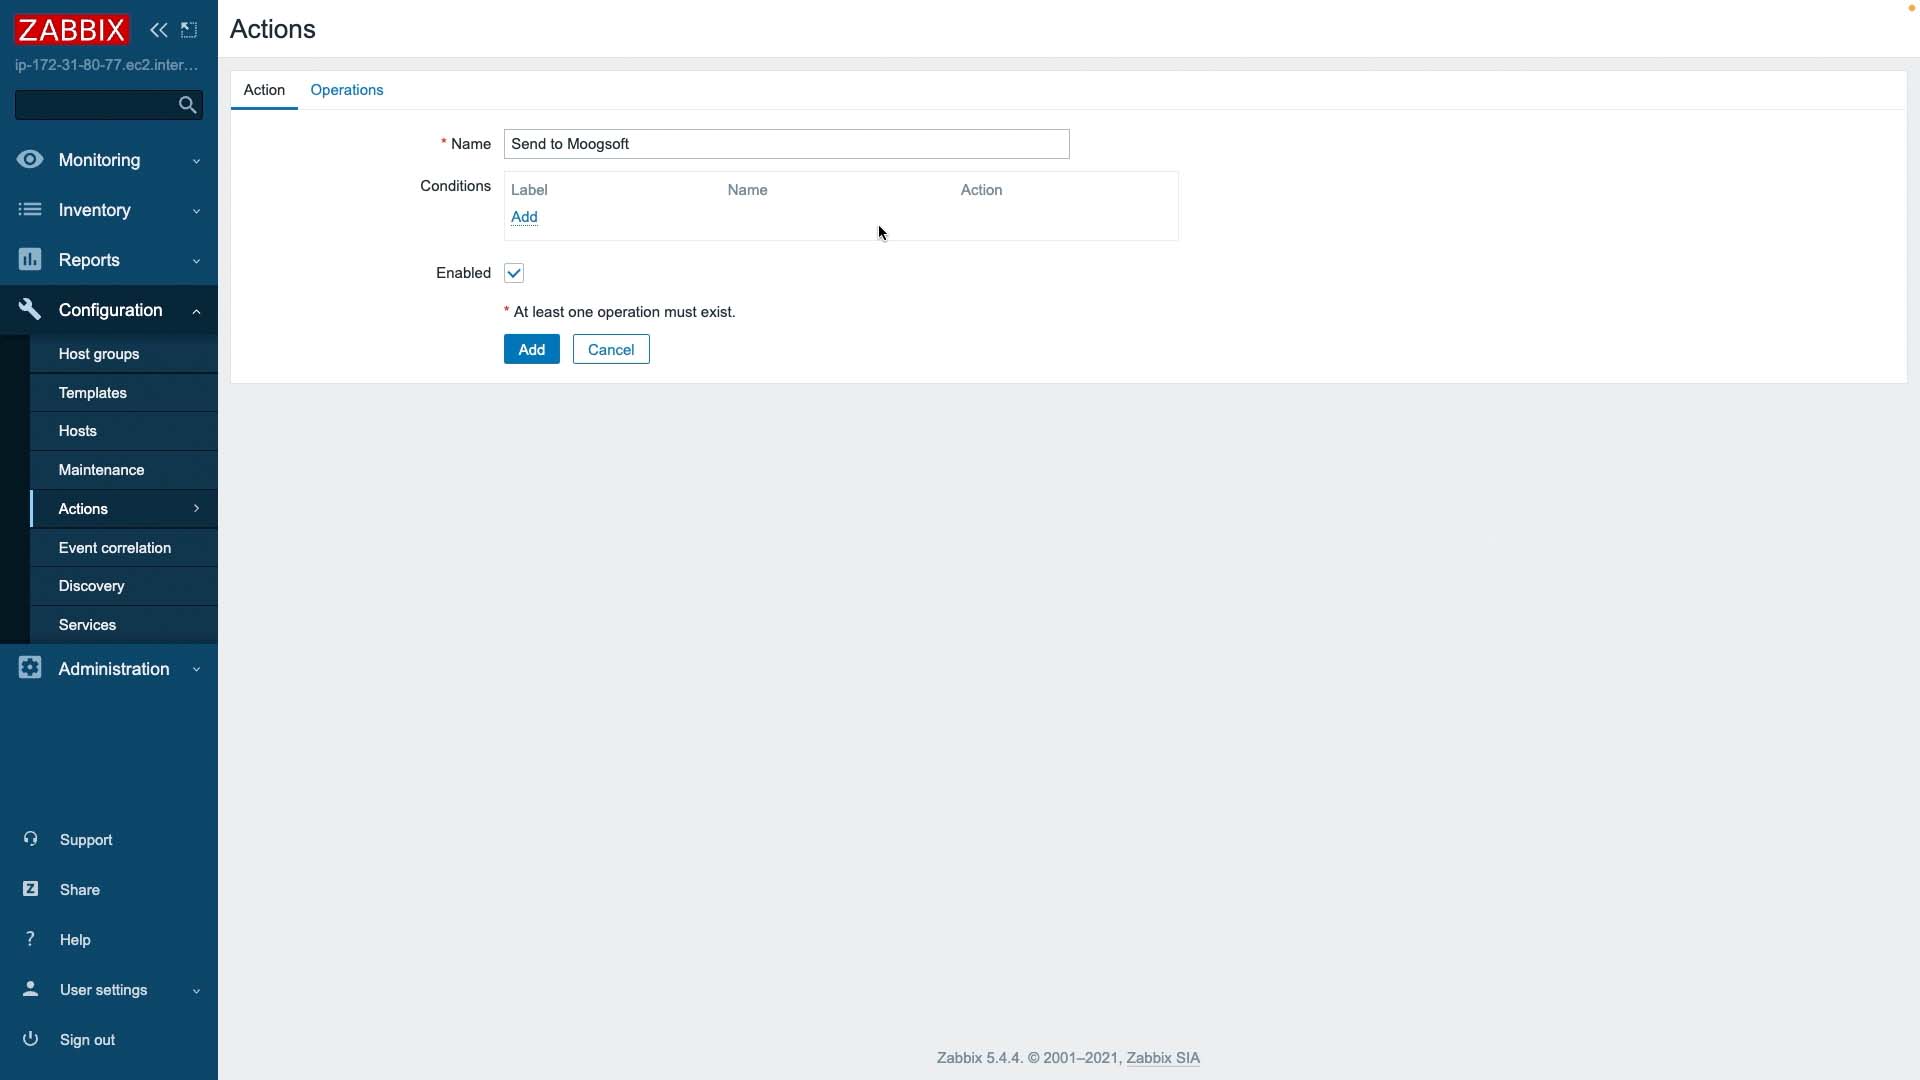1920x1080 pixels.
Task: Click the Inventory section icon
Action: 29,208
